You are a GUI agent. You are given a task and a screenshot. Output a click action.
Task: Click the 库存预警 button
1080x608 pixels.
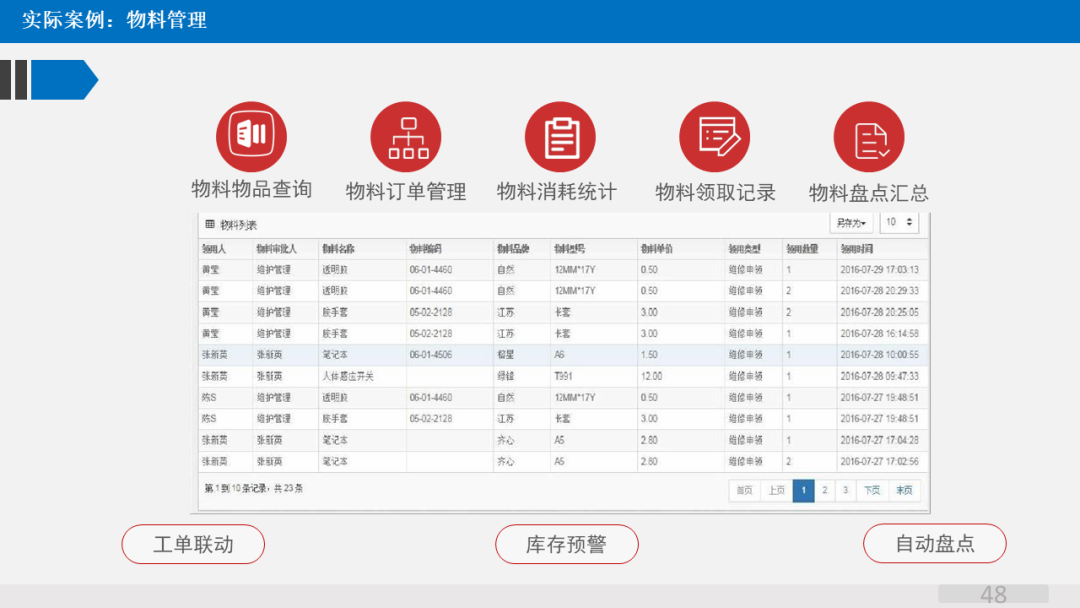click(567, 544)
